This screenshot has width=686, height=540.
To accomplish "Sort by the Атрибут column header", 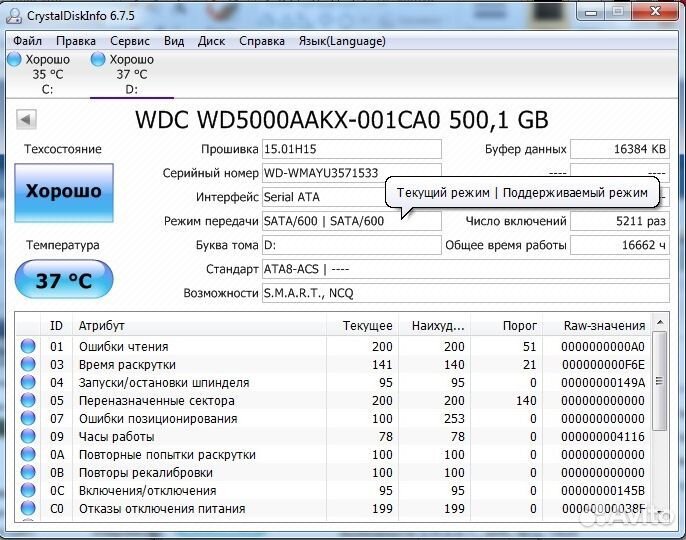I will pyautogui.click(x=199, y=326).
